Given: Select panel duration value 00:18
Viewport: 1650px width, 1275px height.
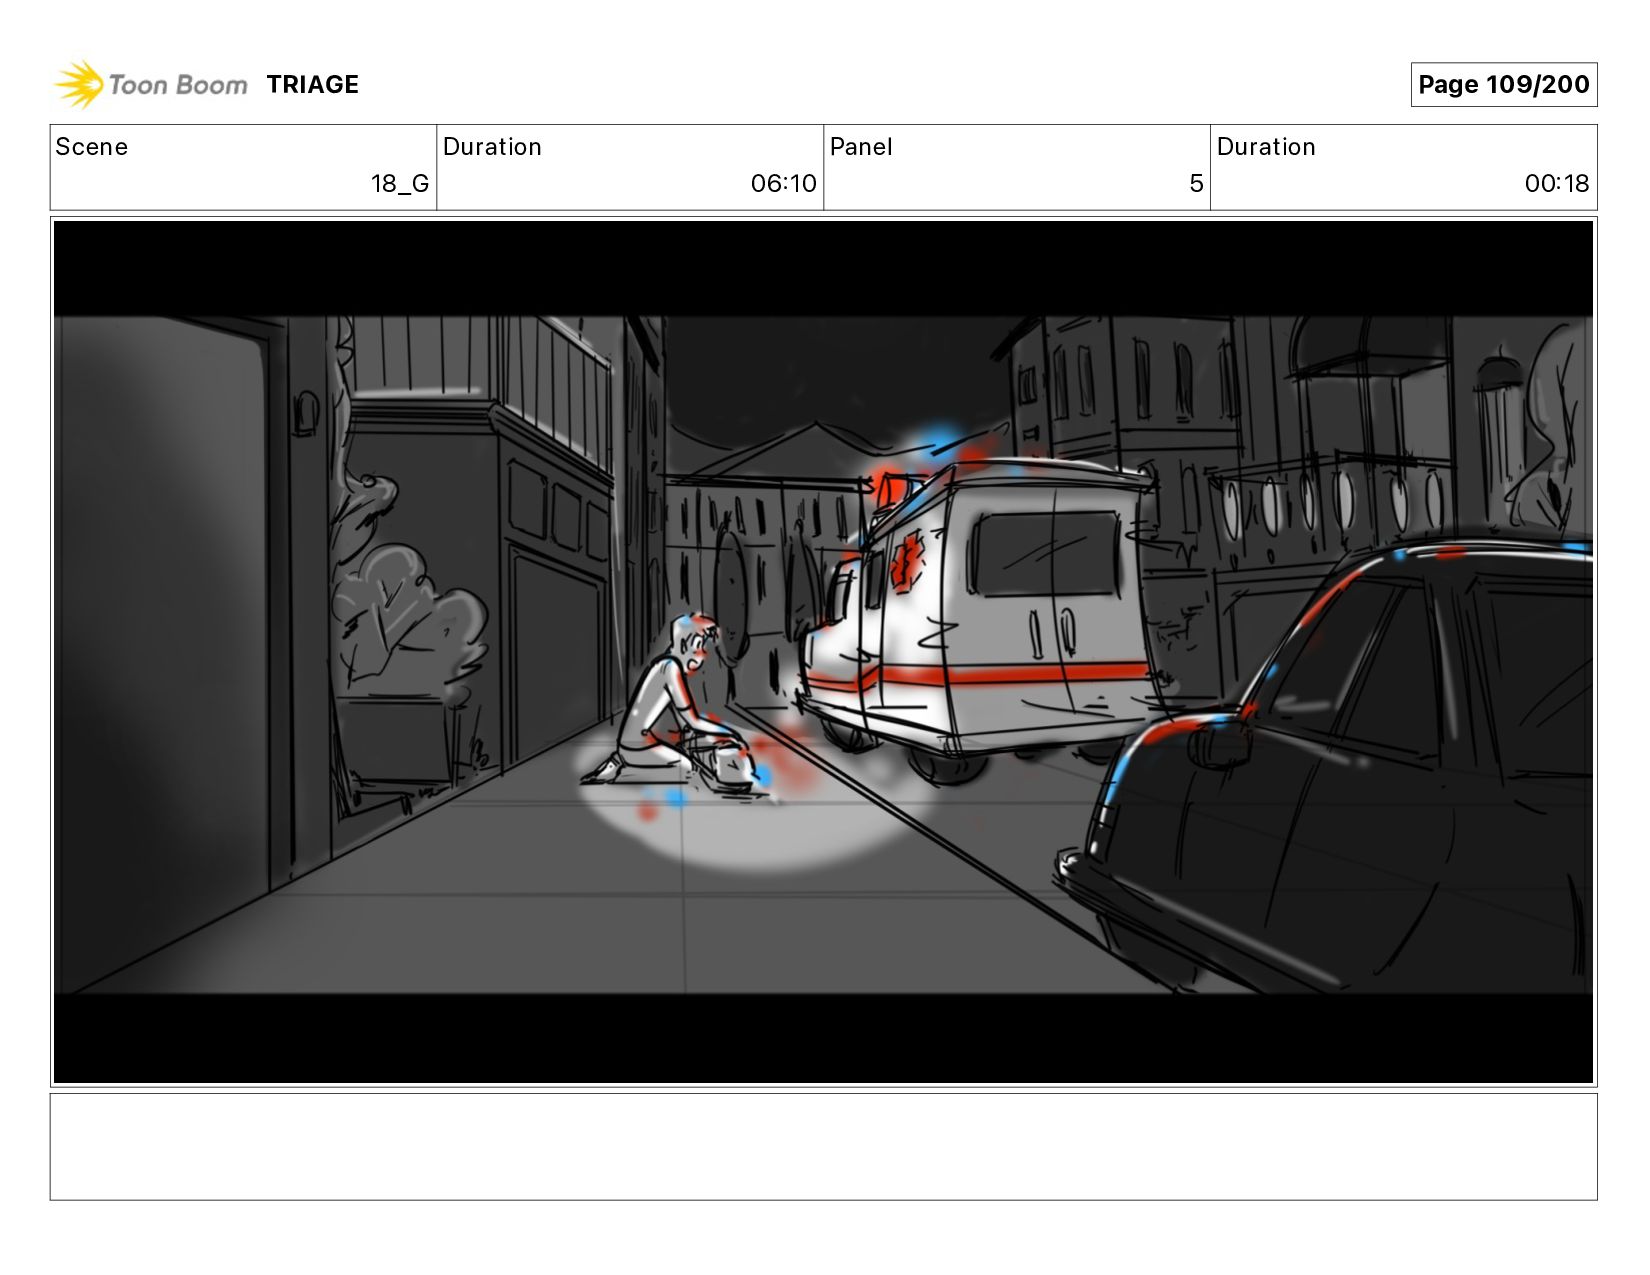Looking at the screenshot, I should coord(1557,184).
